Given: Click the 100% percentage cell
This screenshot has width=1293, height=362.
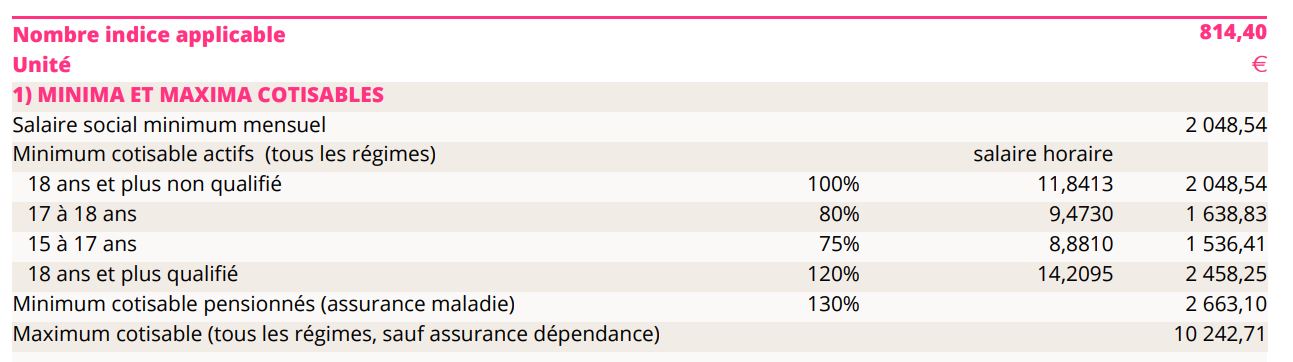Looking at the screenshot, I should pos(833,184).
